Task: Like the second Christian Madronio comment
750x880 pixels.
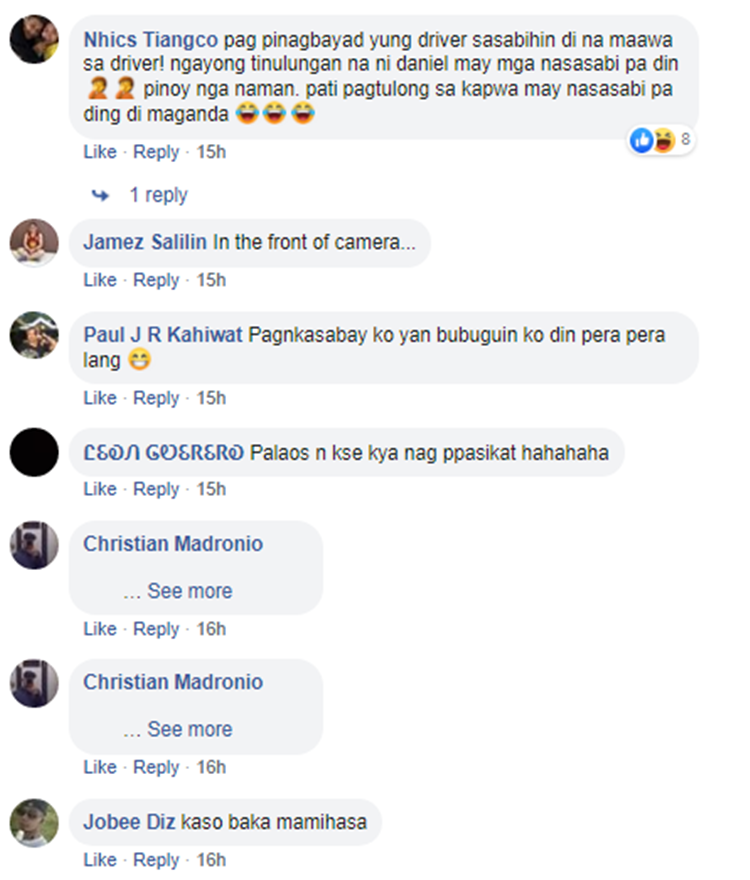Action: tap(100, 767)
